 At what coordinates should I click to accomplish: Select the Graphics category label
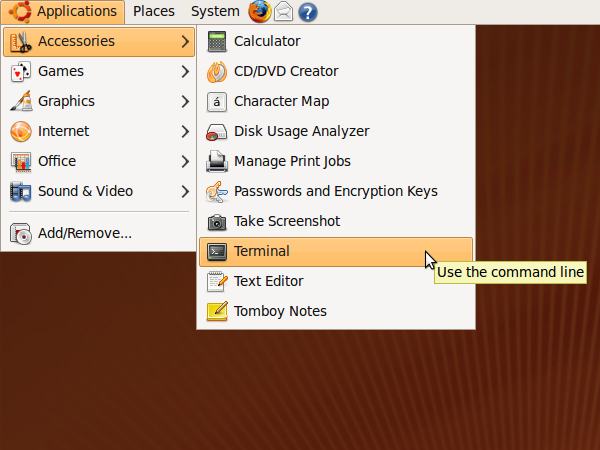66,101
